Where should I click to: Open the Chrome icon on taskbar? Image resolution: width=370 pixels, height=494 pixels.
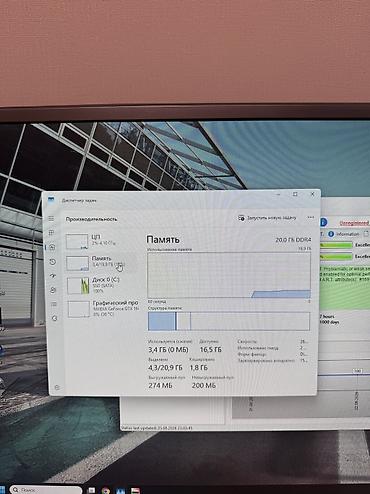click(x=106, y=490)
